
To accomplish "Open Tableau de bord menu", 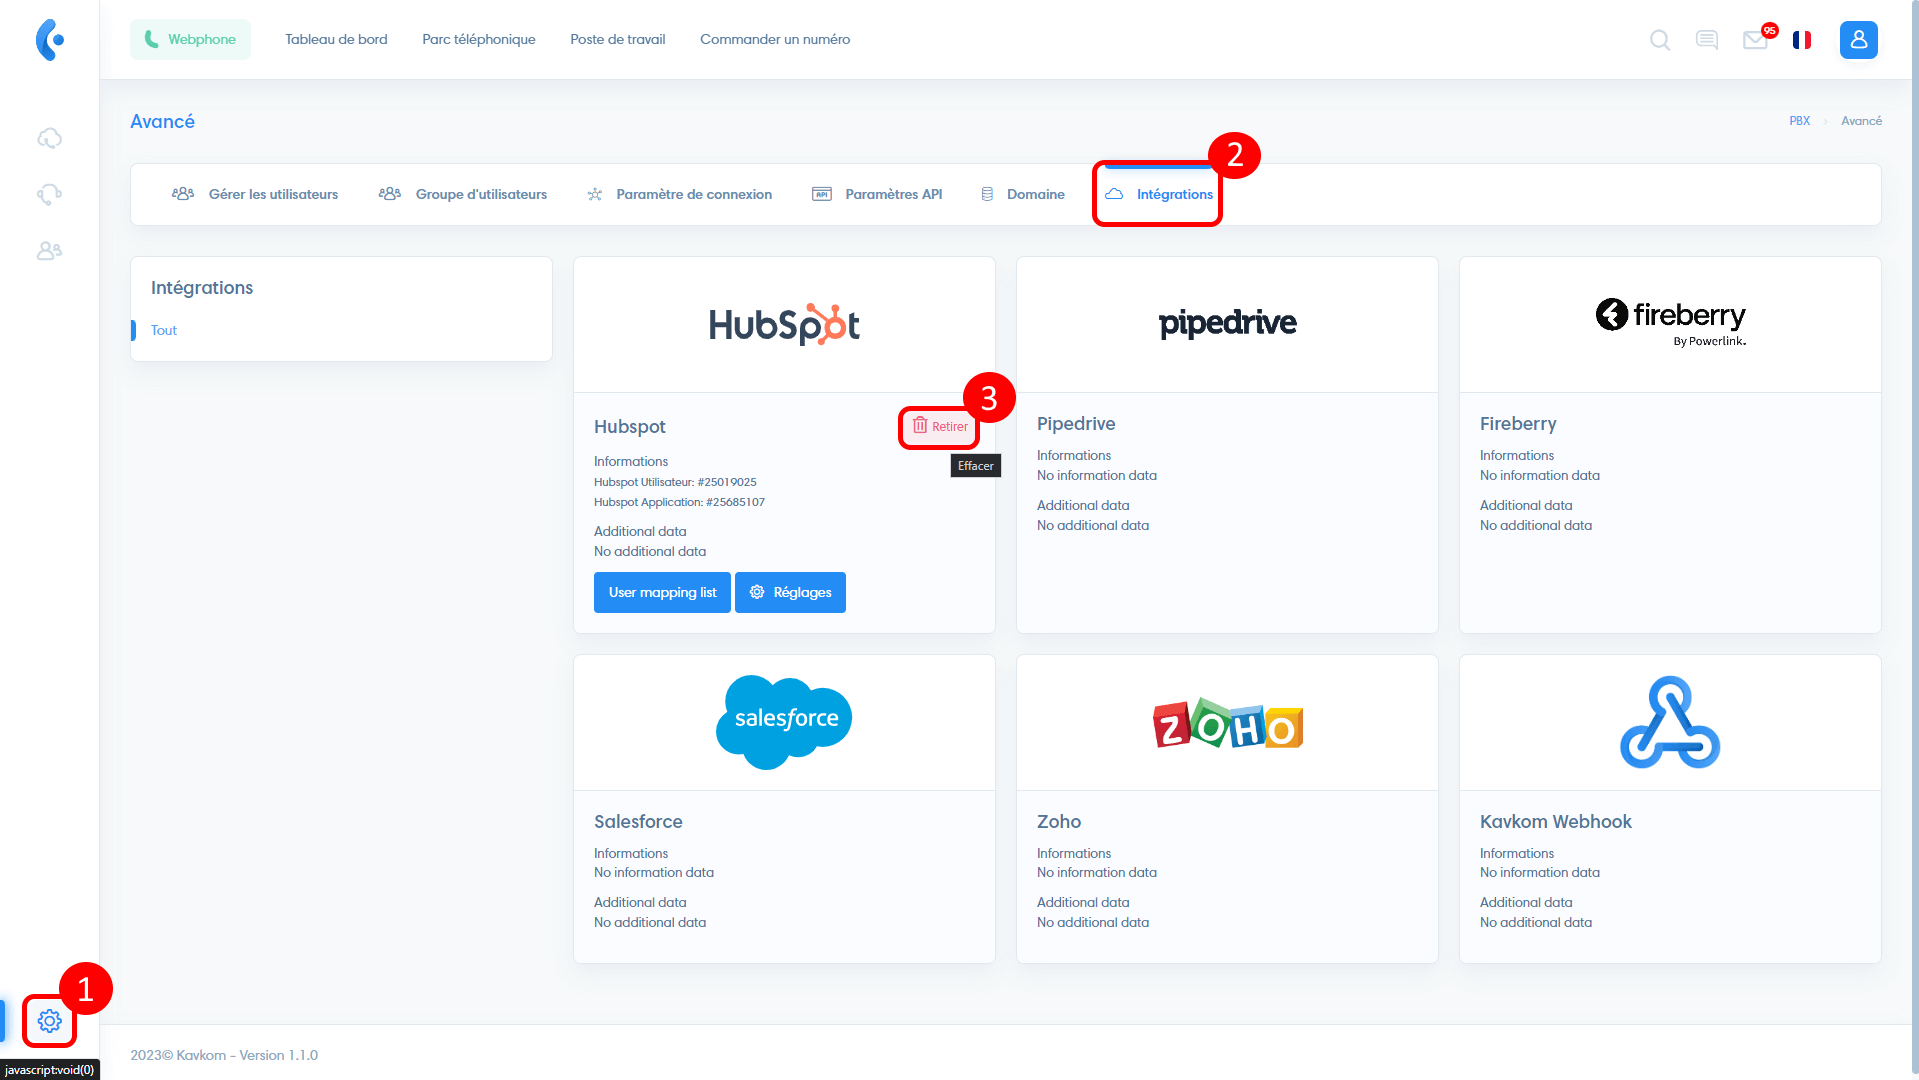I will [336, 40].
